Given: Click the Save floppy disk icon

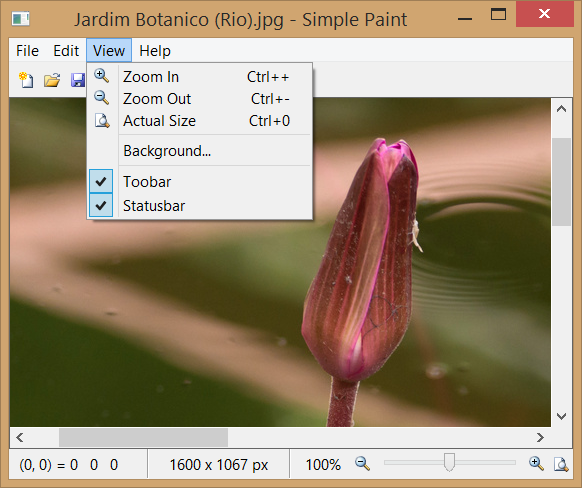Looking at the screenshot, I should click(x=78, y=80).
